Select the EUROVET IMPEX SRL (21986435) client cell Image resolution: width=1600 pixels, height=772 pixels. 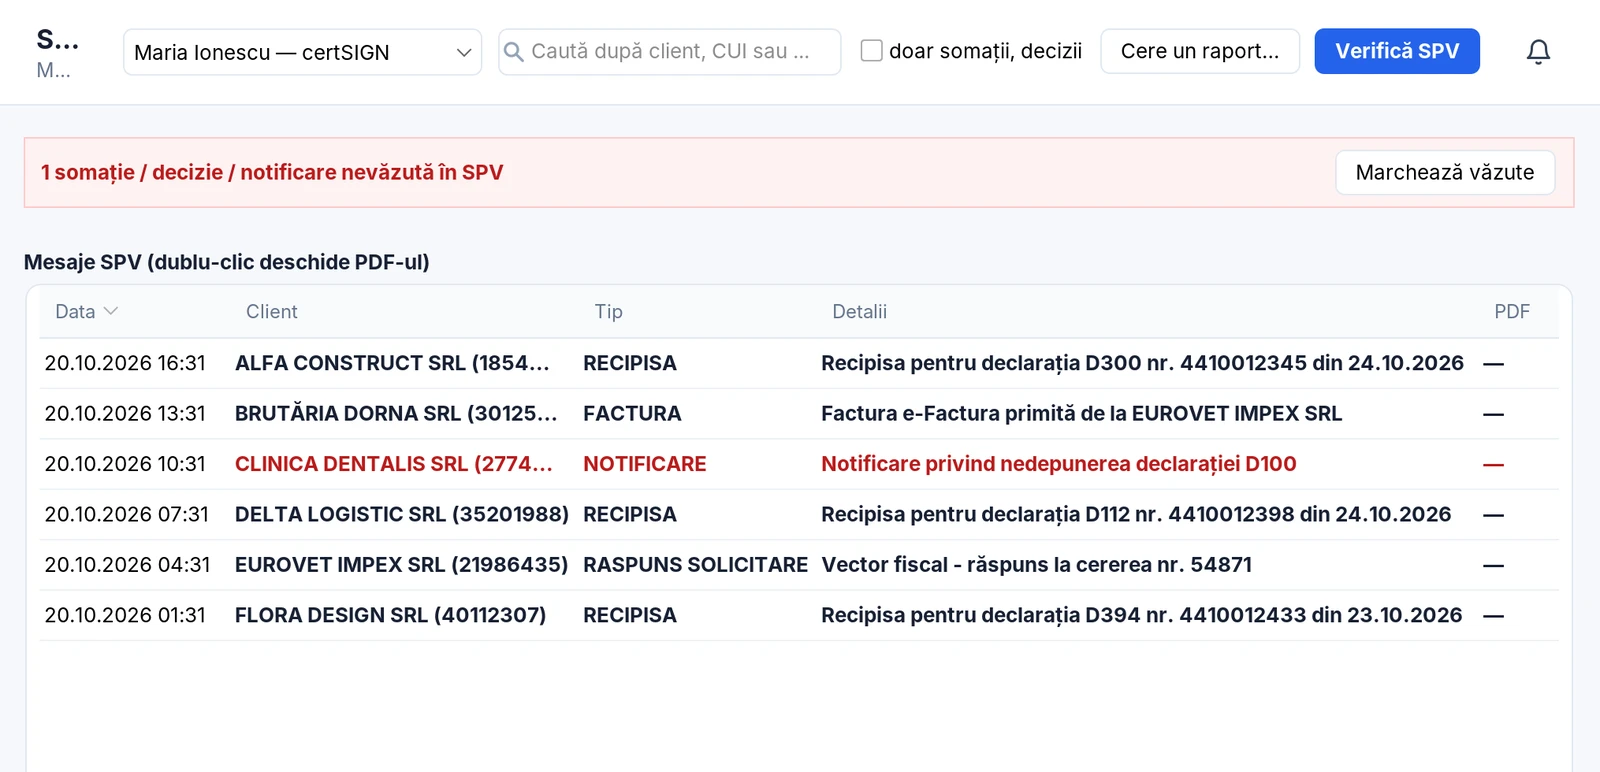(402, 565)
